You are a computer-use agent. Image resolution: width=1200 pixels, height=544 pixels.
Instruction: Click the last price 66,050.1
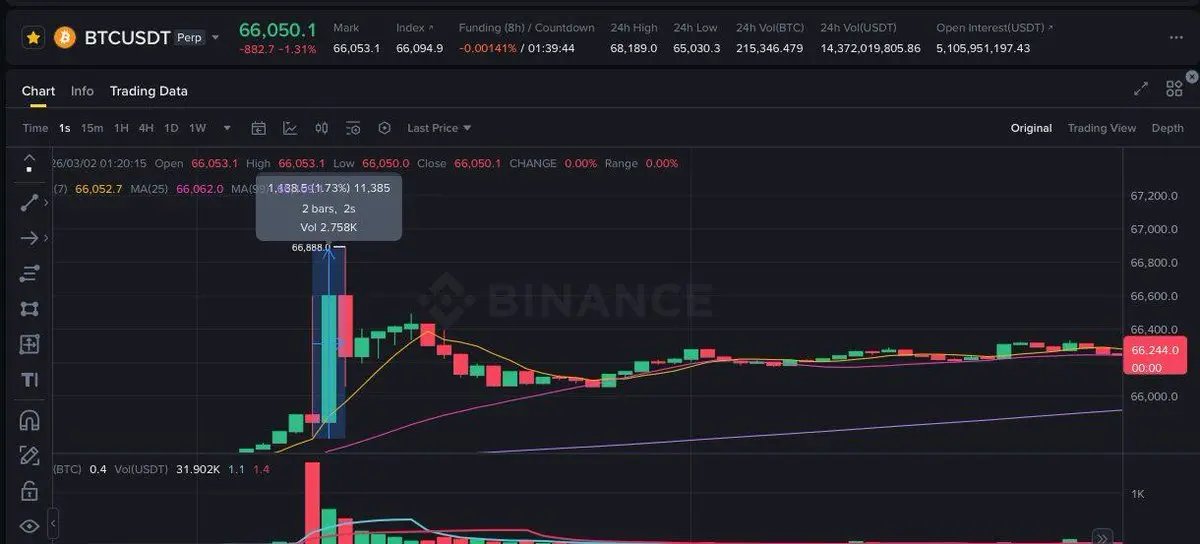(x=278, y=29)
